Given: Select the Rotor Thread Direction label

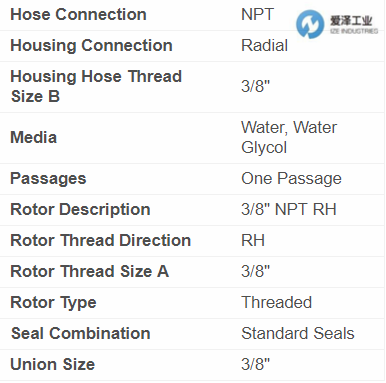Looking at the screenshot, I should [x=101, y=241].
